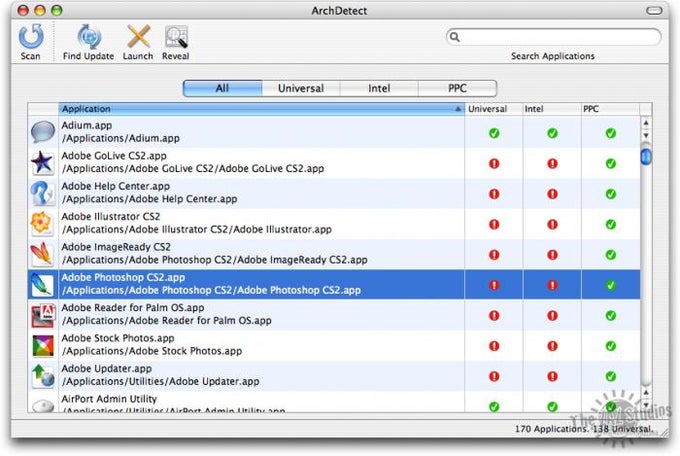Select the Adium.app speech bubble icon
680x456 pixels.
click(x=43, y=132)
